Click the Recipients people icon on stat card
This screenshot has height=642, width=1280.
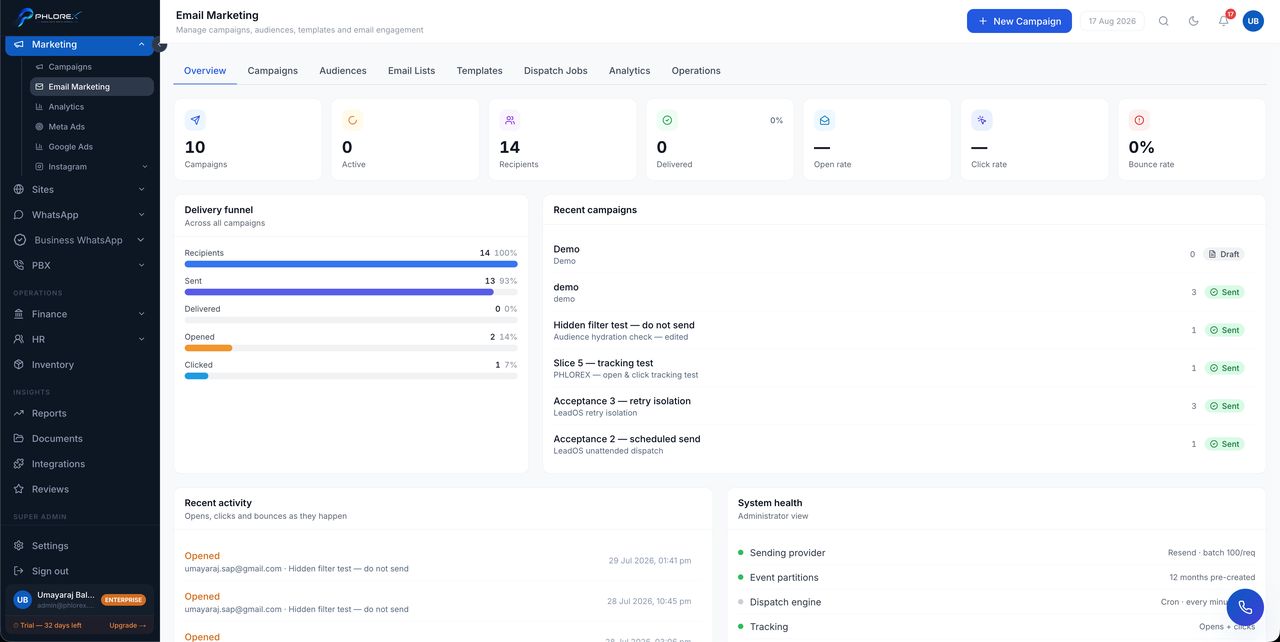pyautogui.click(x=510, y=120)
